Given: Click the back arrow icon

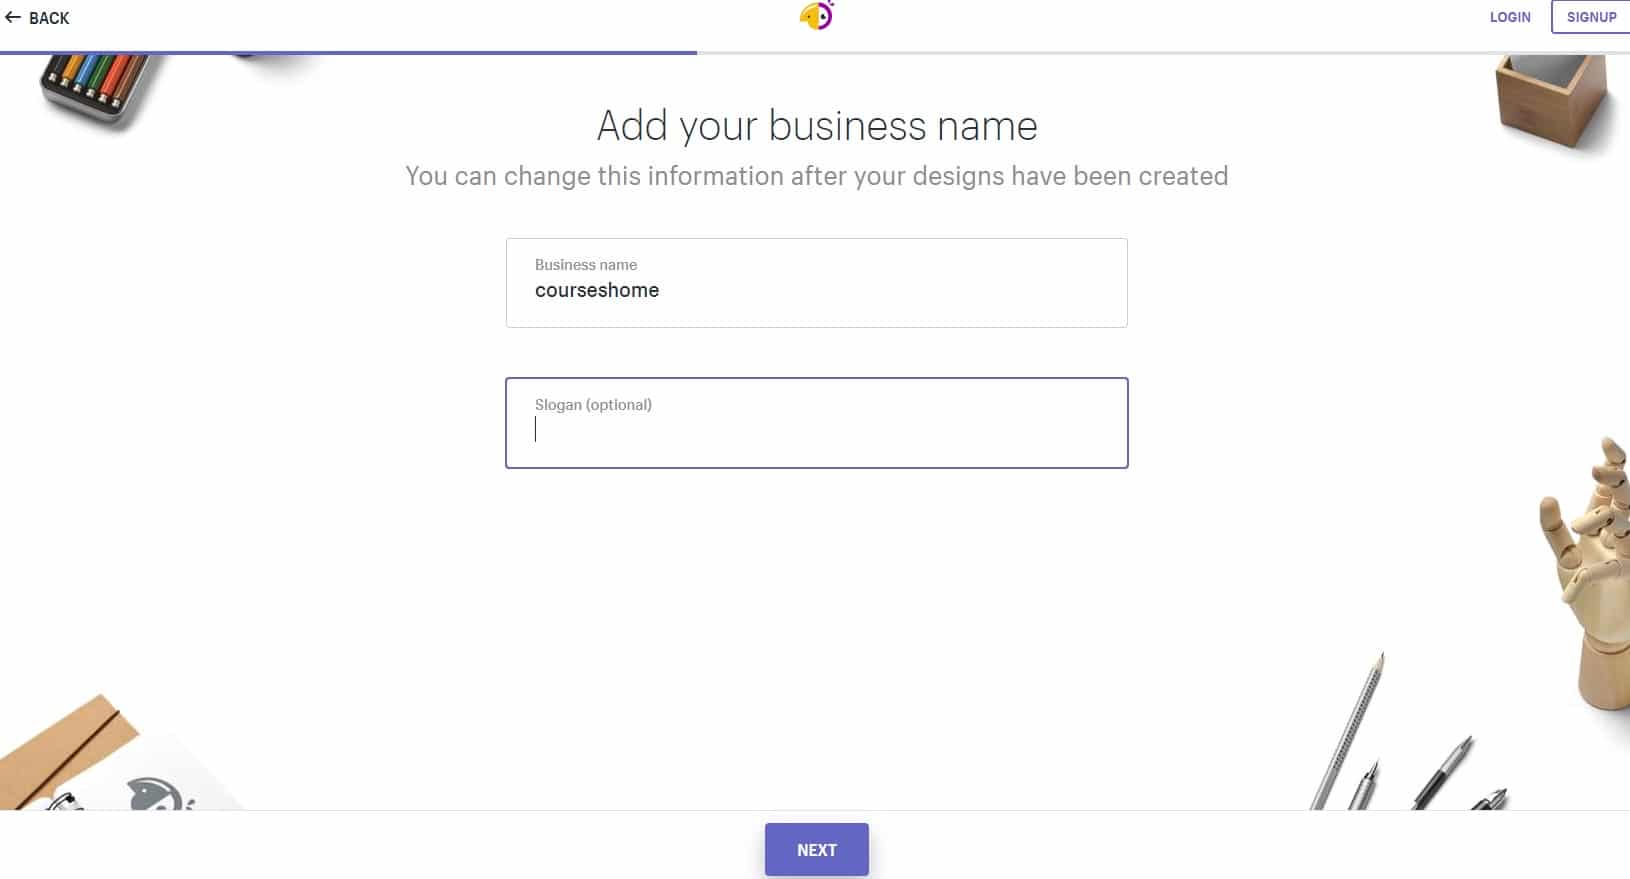Looking at the screenshot, I should (13, 17).
